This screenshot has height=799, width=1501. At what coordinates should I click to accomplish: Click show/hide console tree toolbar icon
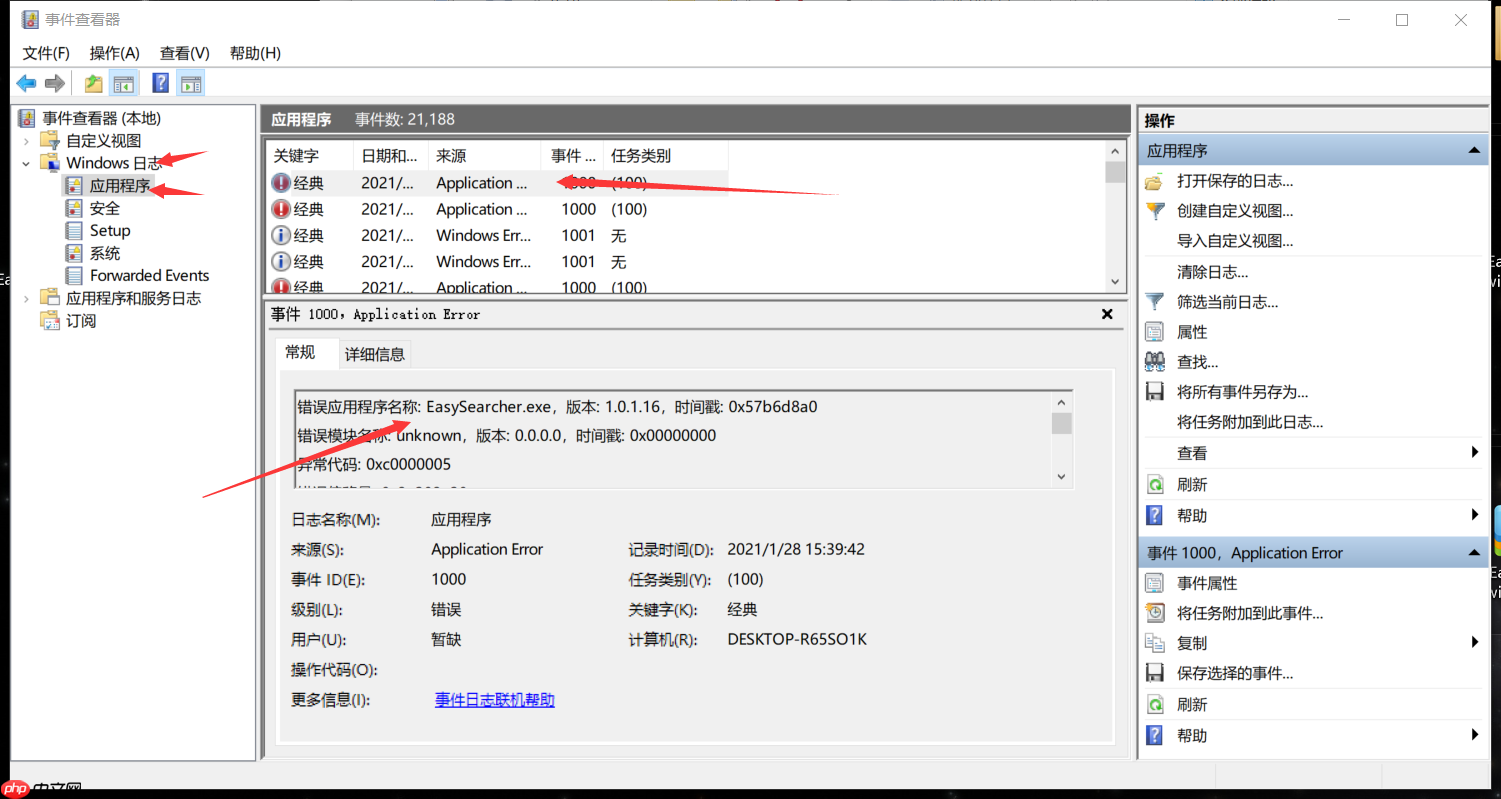123,83
